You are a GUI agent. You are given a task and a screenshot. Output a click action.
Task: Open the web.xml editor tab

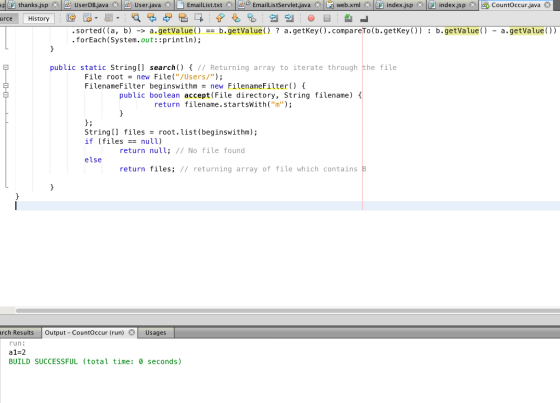(348, 5)
